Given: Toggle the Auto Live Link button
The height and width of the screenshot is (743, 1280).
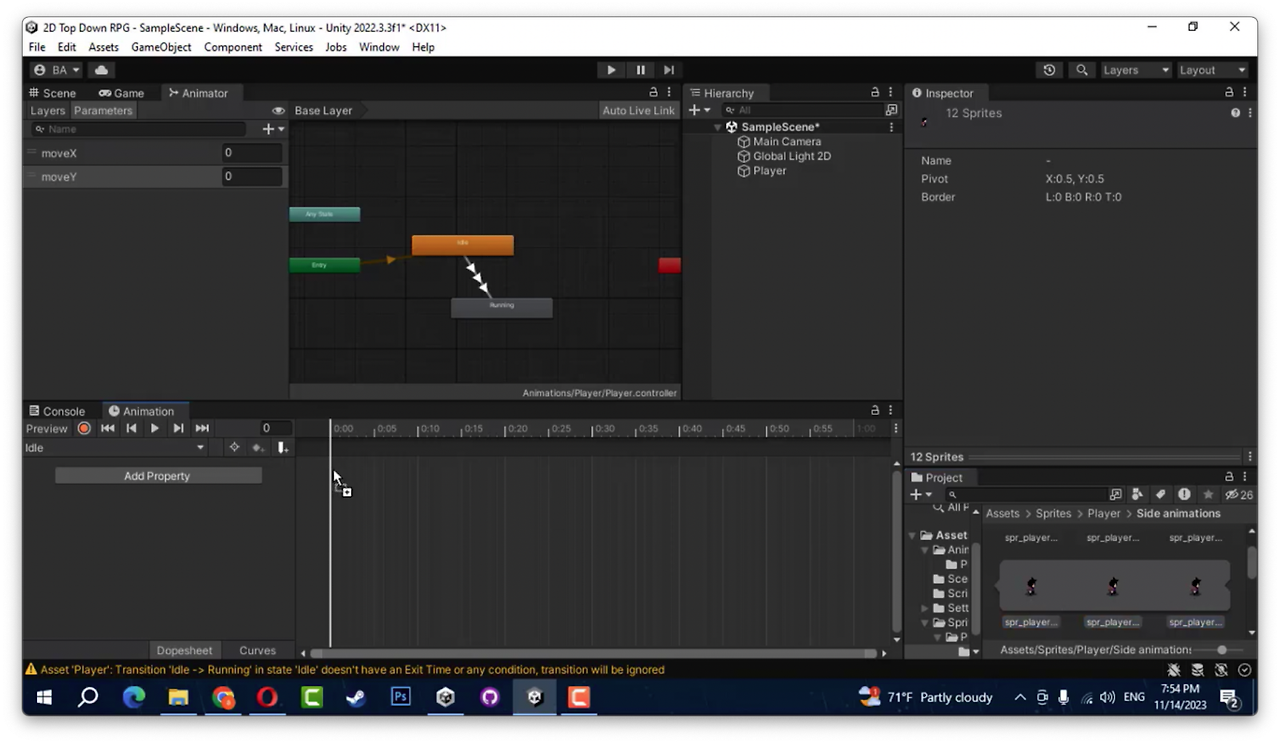Looking at the screenshot, I should [x=638, y=111].
